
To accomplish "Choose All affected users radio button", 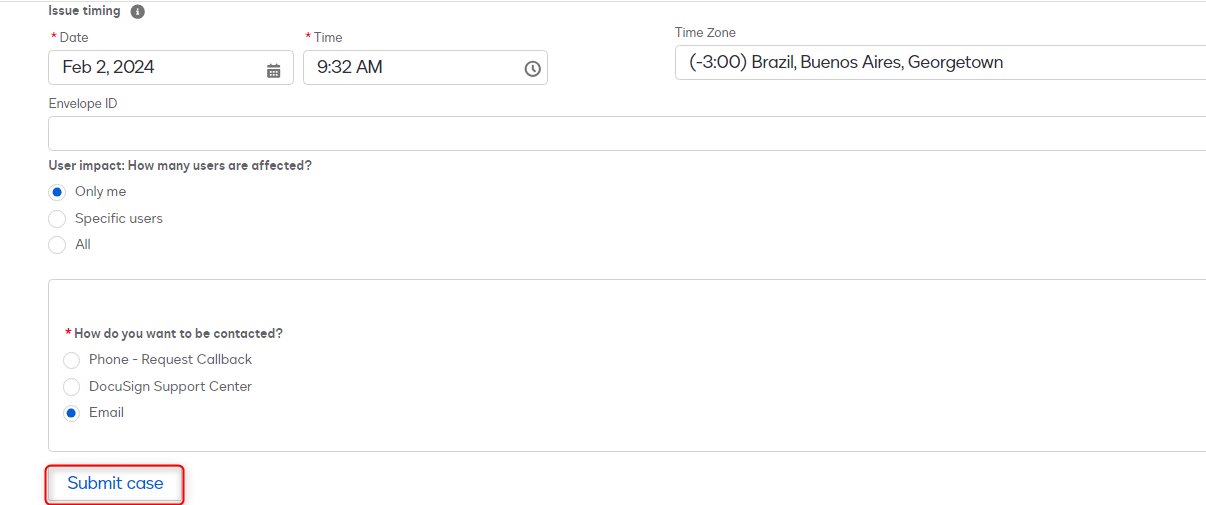I will click(57, 244).
